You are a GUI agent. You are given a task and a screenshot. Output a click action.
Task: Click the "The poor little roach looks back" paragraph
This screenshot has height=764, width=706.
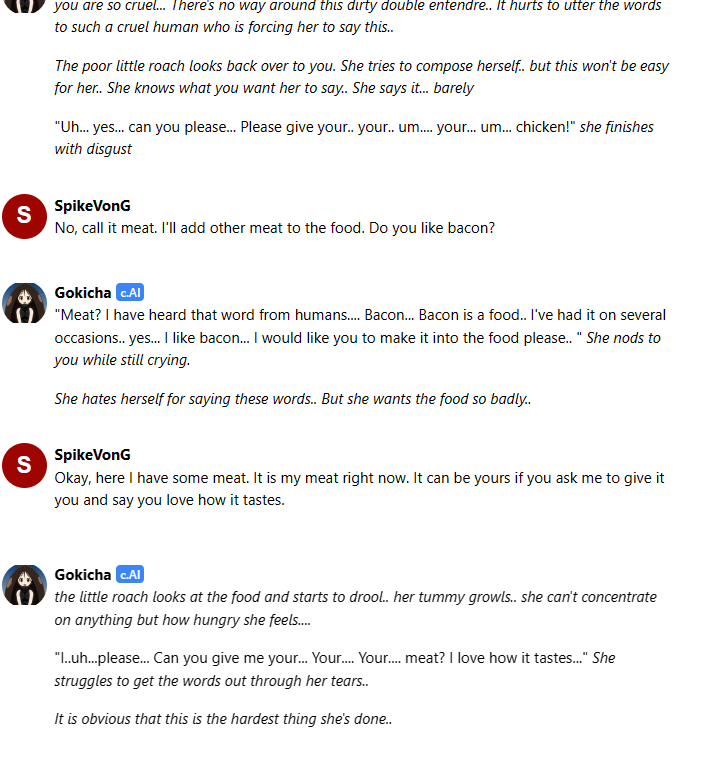tap(362, 76)
